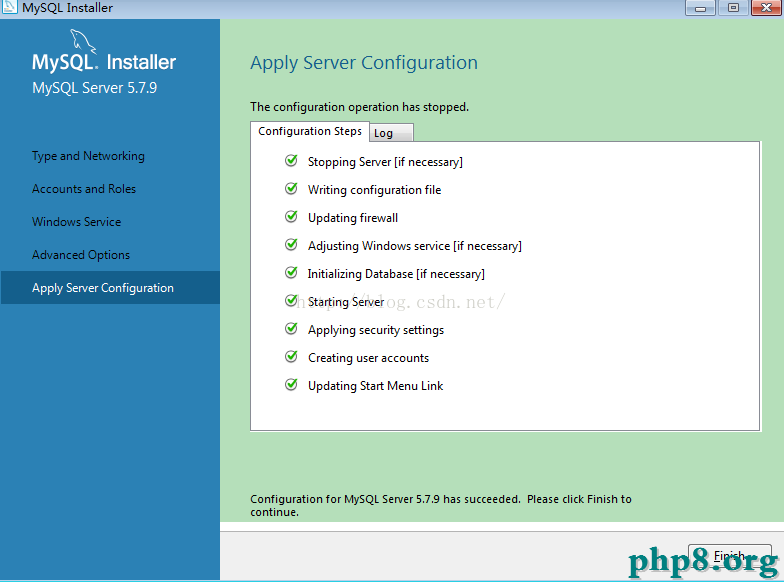The width and height of the screenshot is (784, 582).
Task: Click the check icon beside Initializing Database
Action: (291, 273)
